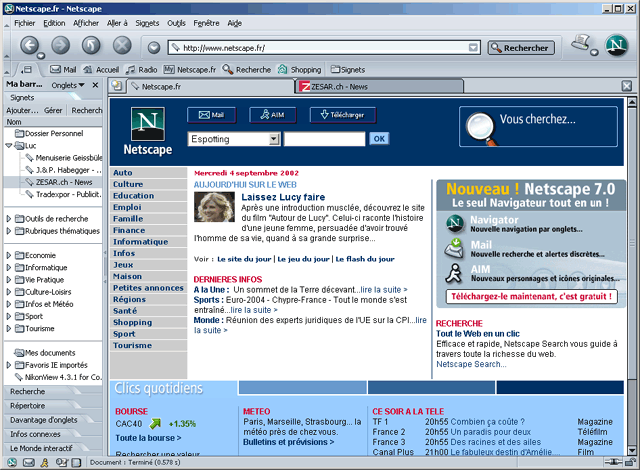
Task: Click the AIM button in page header
Action: [272, 115]
